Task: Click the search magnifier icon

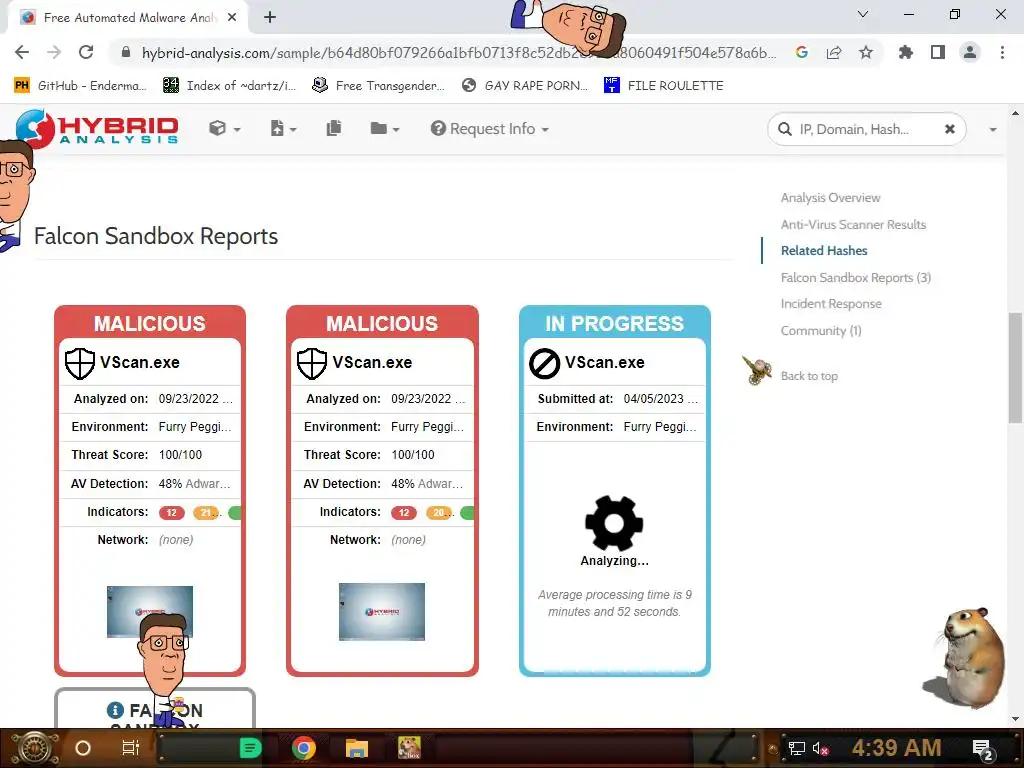Action: coord(784,129)
